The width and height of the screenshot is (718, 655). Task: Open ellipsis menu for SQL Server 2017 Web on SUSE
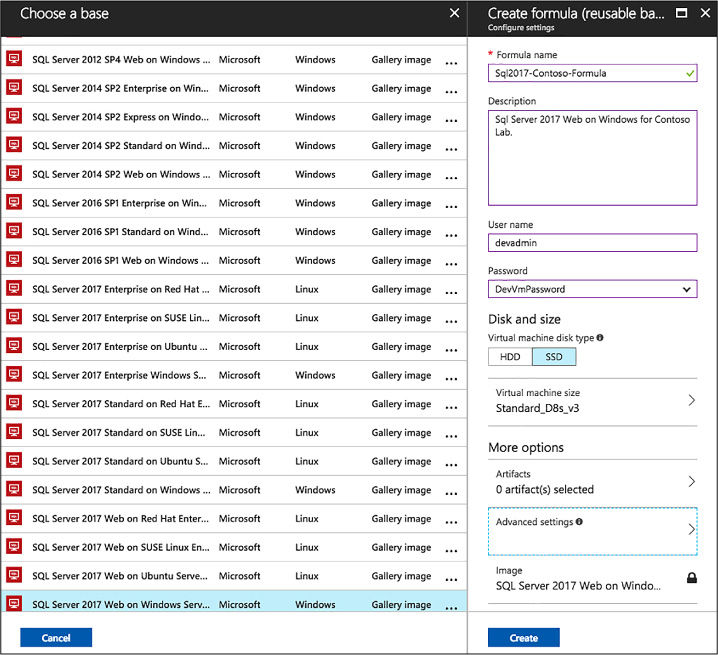click(451, 551)
